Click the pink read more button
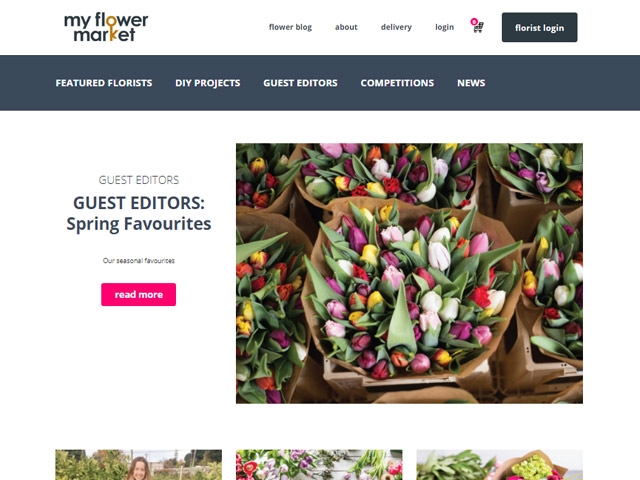The width and height of the screenshot is (640, 480). 138,294
